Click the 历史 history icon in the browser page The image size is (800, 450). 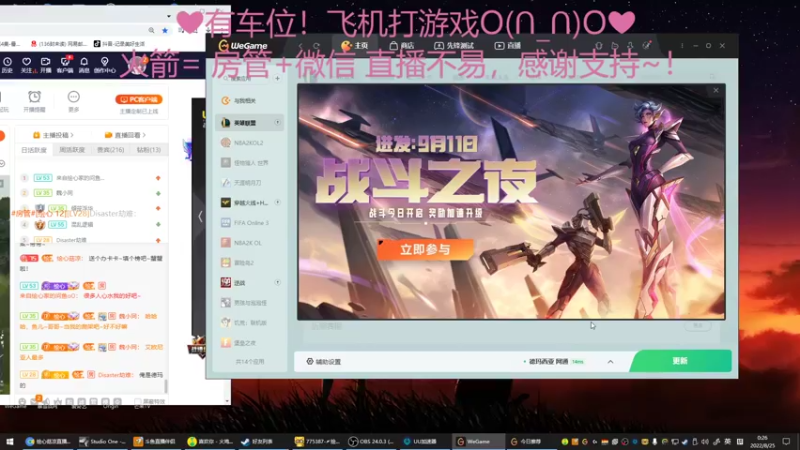pyautogui.click(x=7, y=65)
